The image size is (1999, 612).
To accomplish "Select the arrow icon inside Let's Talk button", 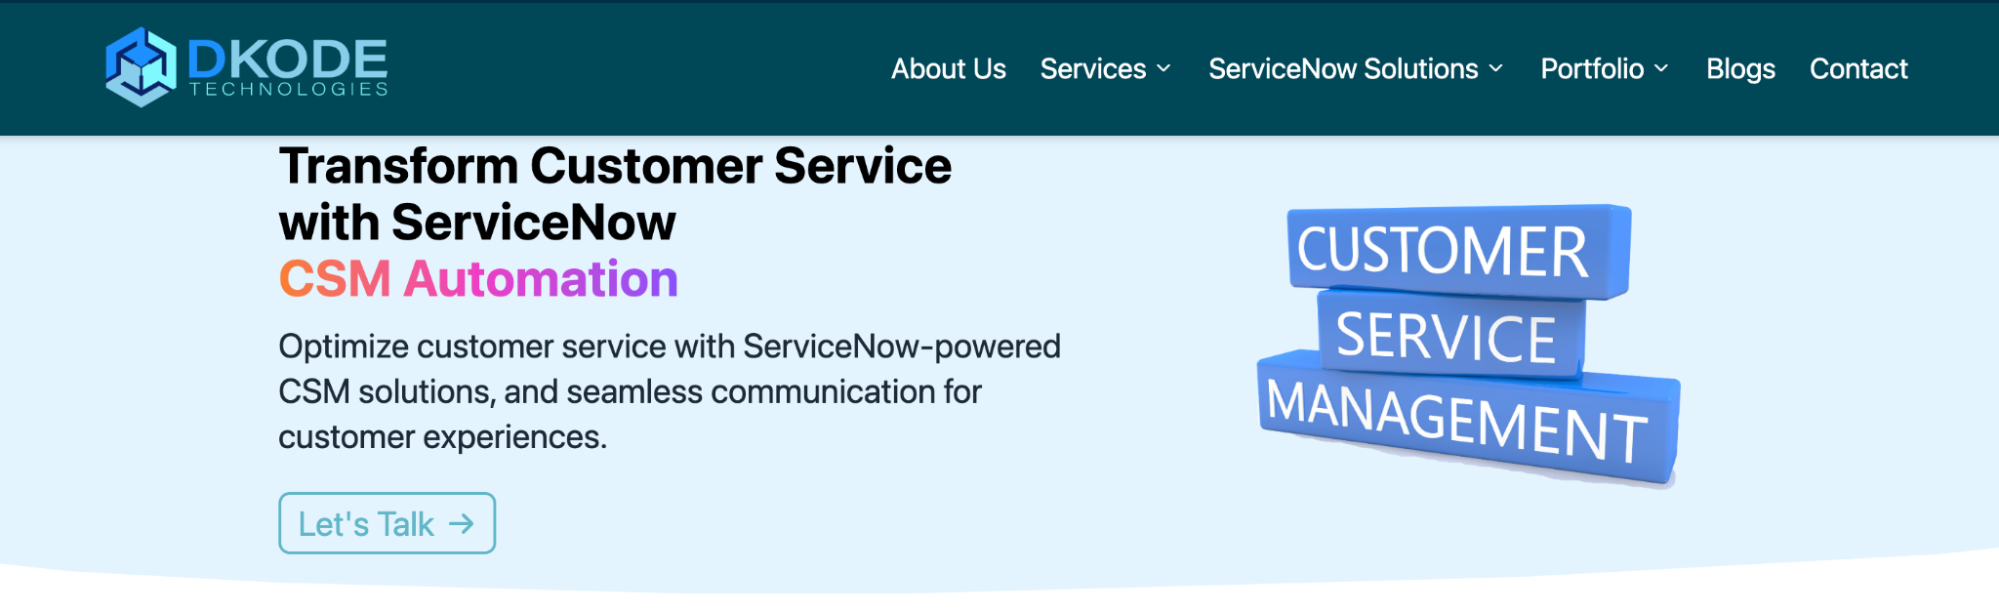I will (459, 523).
